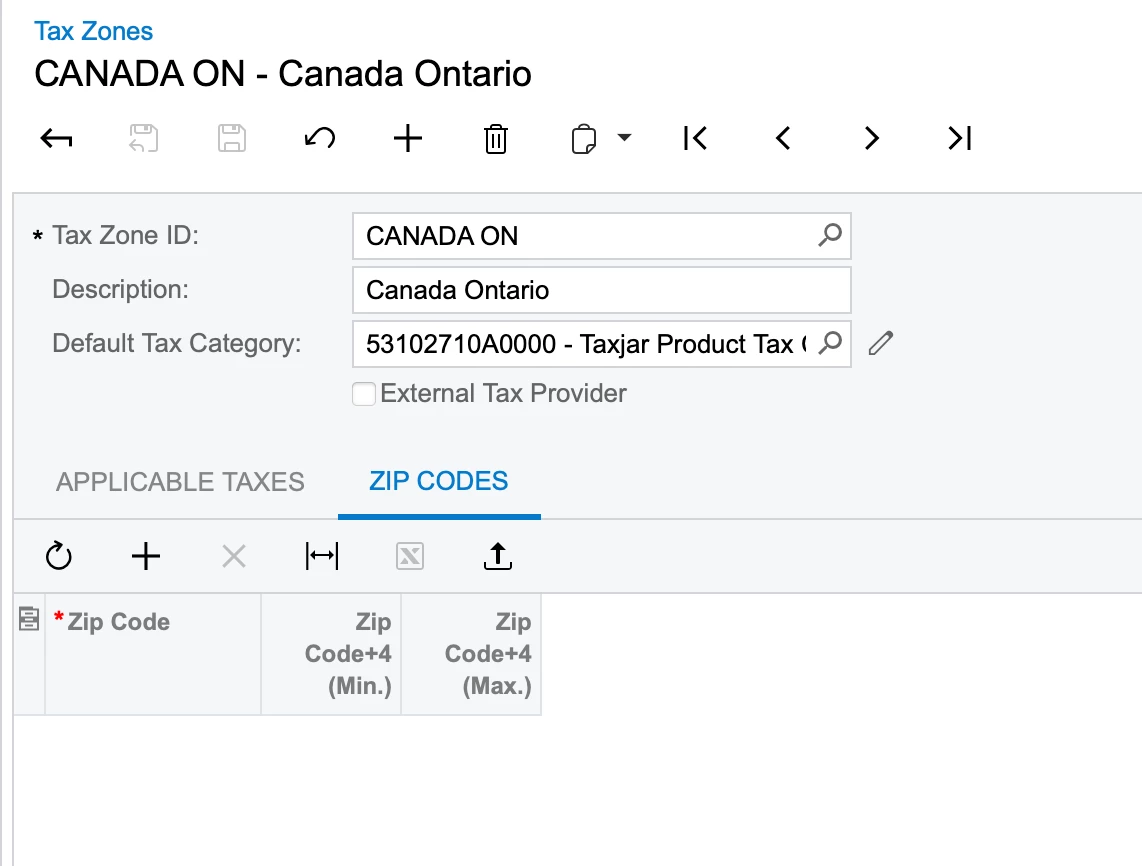This screenshot has height=866, width=1142.
Task: Add a new tax zone record
Action: 408,139
